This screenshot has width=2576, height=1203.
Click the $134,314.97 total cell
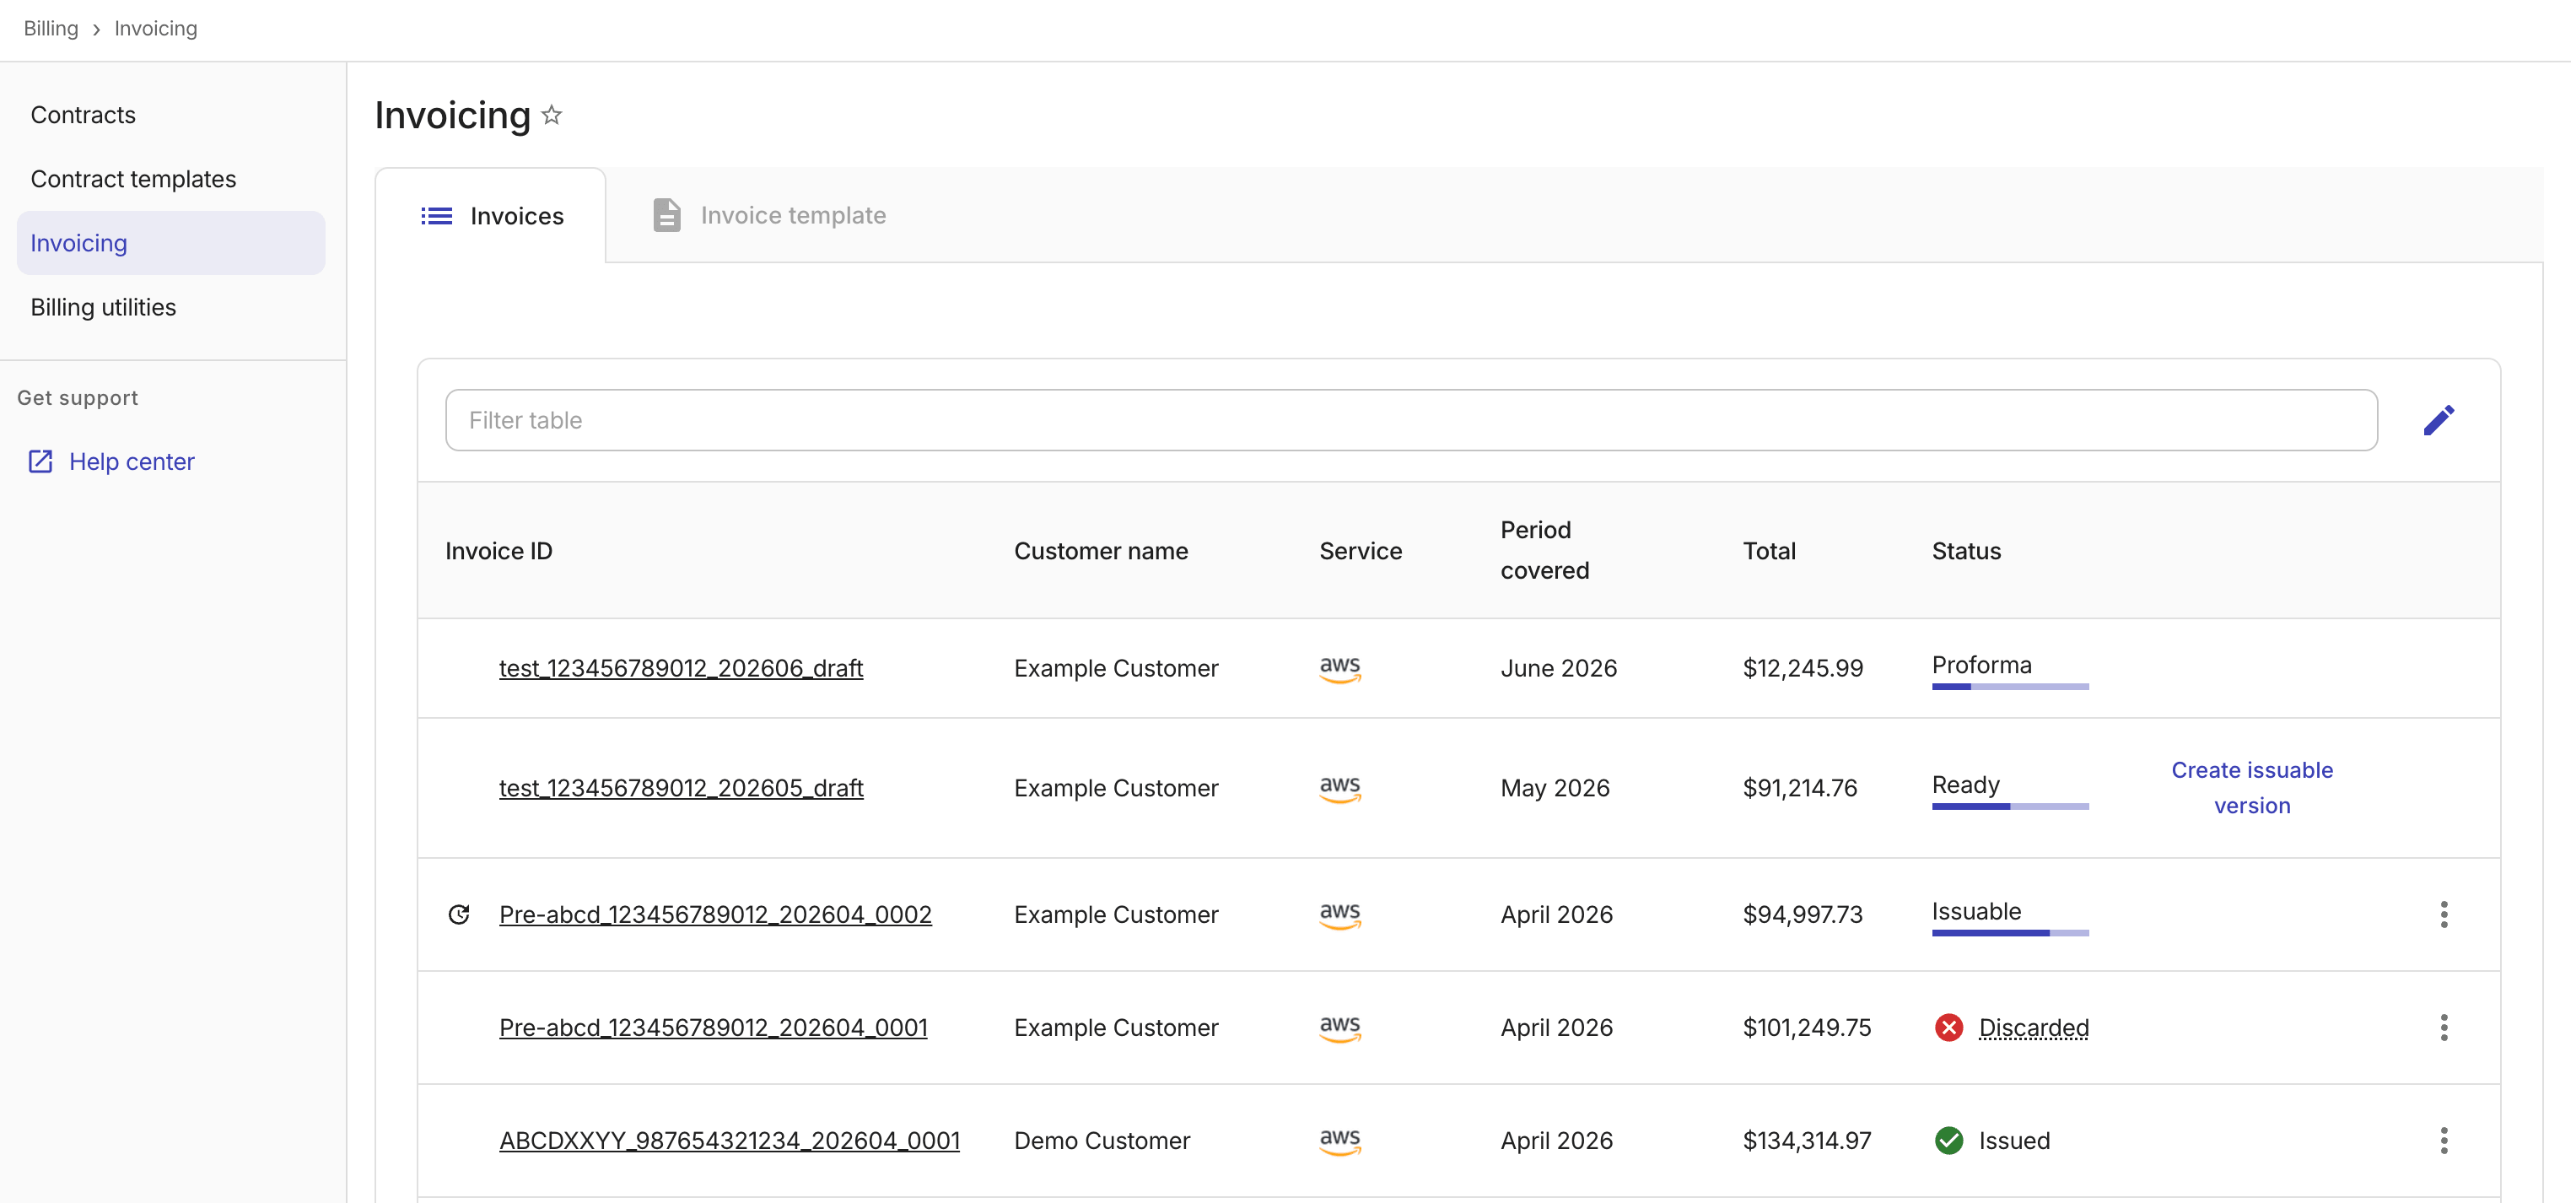click(1807, 1140)
